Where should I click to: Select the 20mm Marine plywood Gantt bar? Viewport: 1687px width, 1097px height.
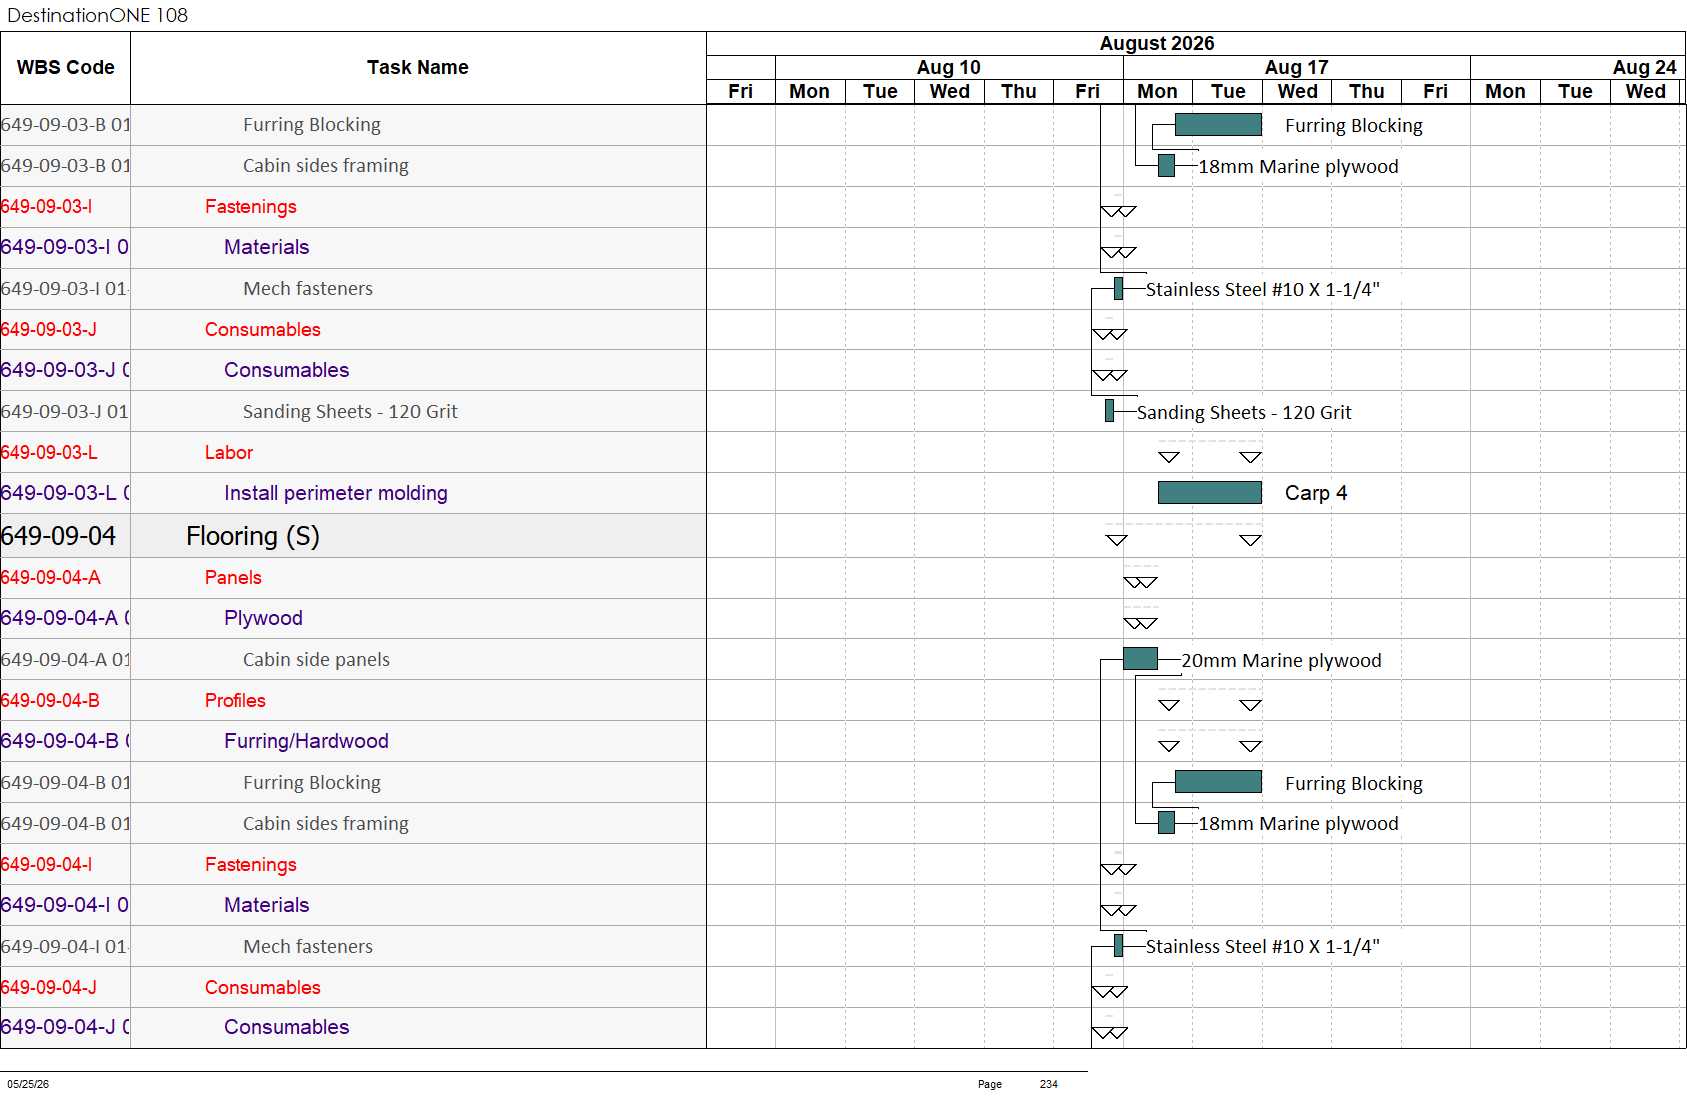click(x=1140, y=659)
